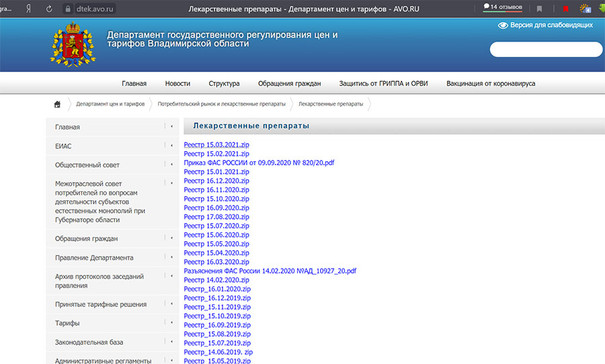Expand the sidebar Тарифы arrow

171,322
